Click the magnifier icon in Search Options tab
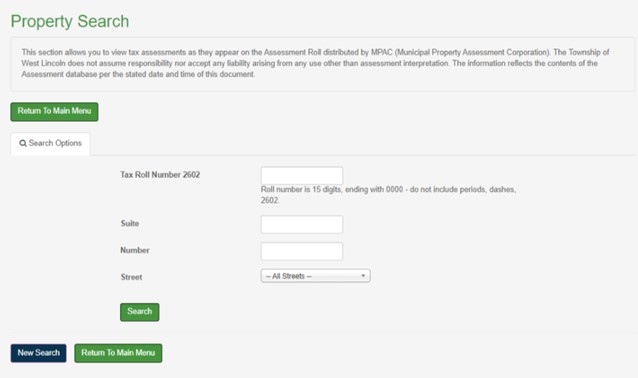The width and height of the screenshot is (638, 378). [23, 143]
